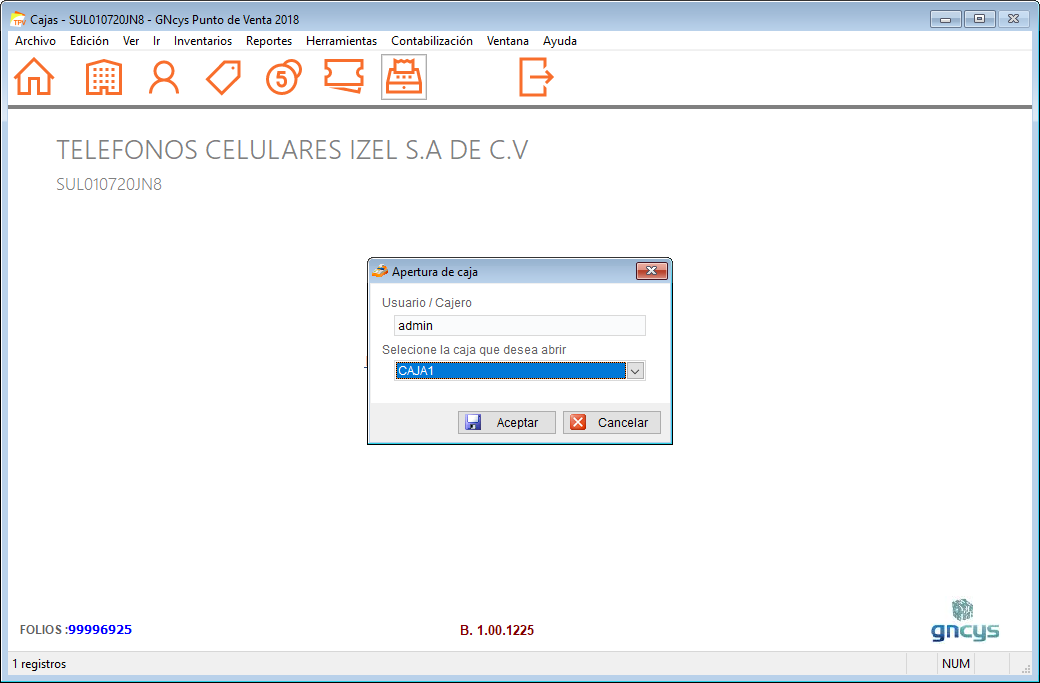Open the Ventana menu
Image resolution: width=1040 pixels, height=683 pixels.
507,40
